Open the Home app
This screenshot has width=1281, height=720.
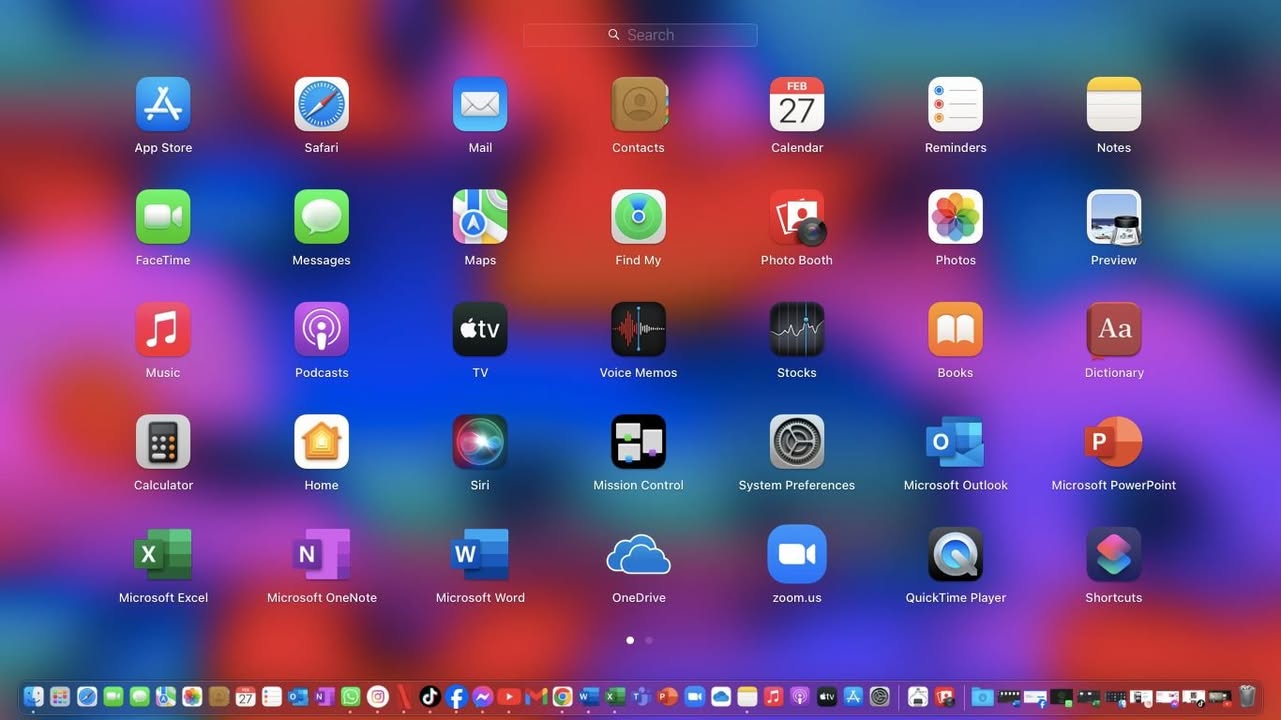[321, 442]
